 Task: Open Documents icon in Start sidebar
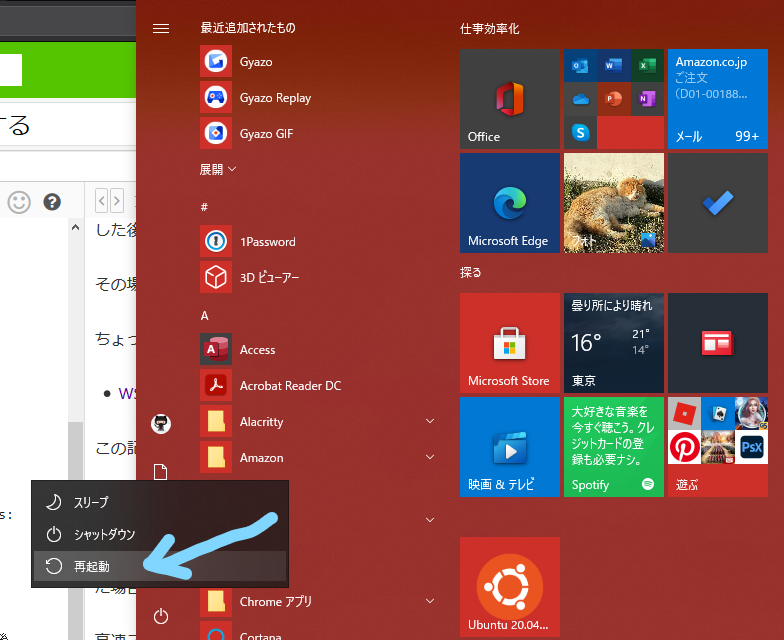pos(160,472)
